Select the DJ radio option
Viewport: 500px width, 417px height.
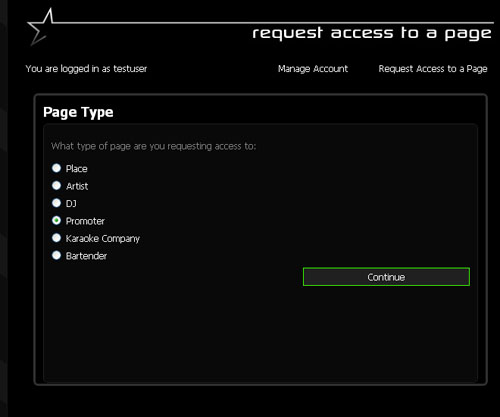pyautogui.click(x=56, y=203)
